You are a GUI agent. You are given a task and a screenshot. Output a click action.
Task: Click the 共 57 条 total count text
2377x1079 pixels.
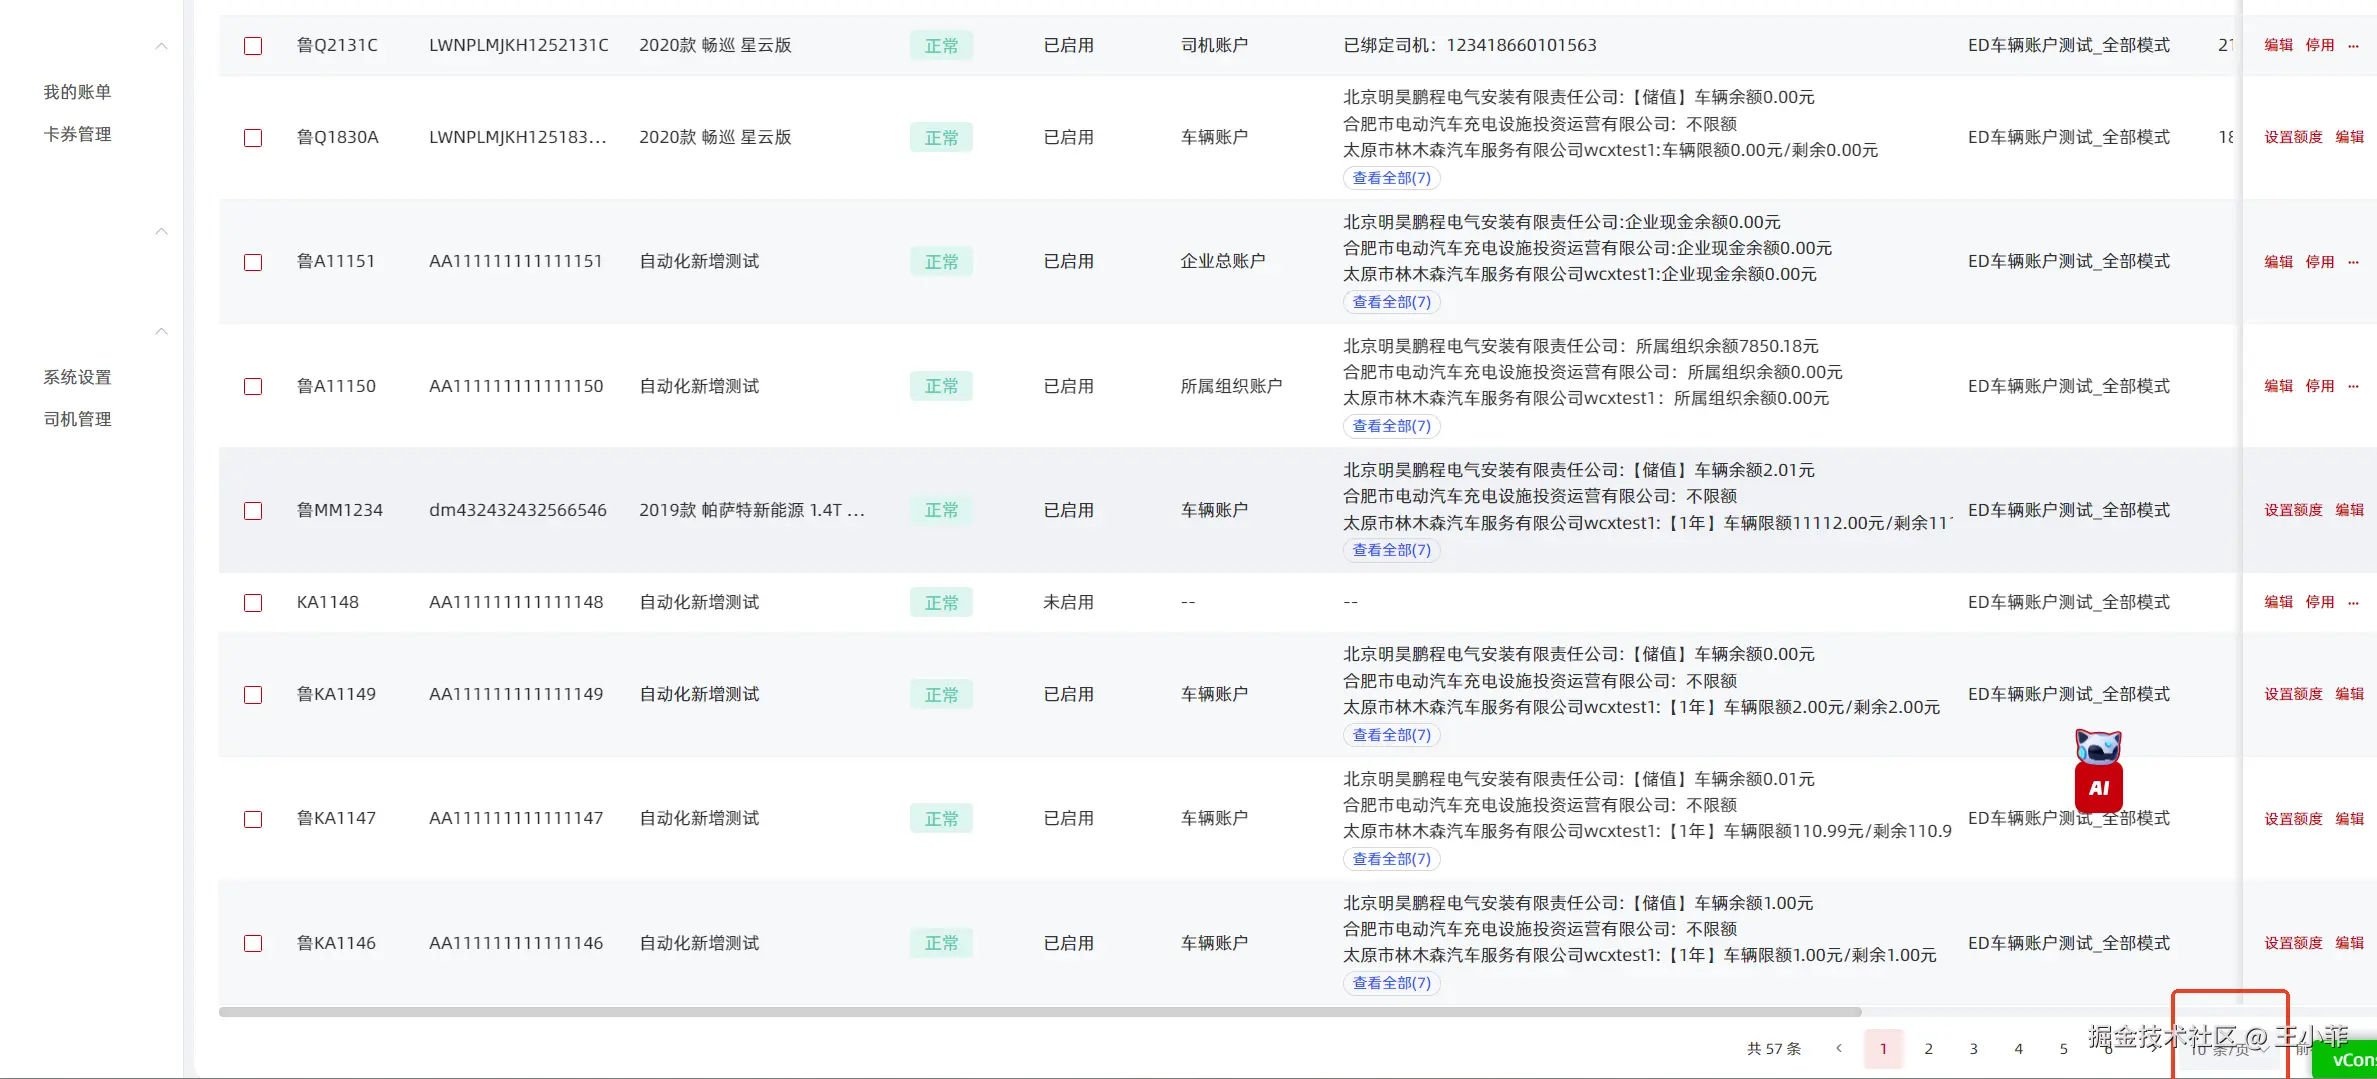click(x=1774, y=1049)
